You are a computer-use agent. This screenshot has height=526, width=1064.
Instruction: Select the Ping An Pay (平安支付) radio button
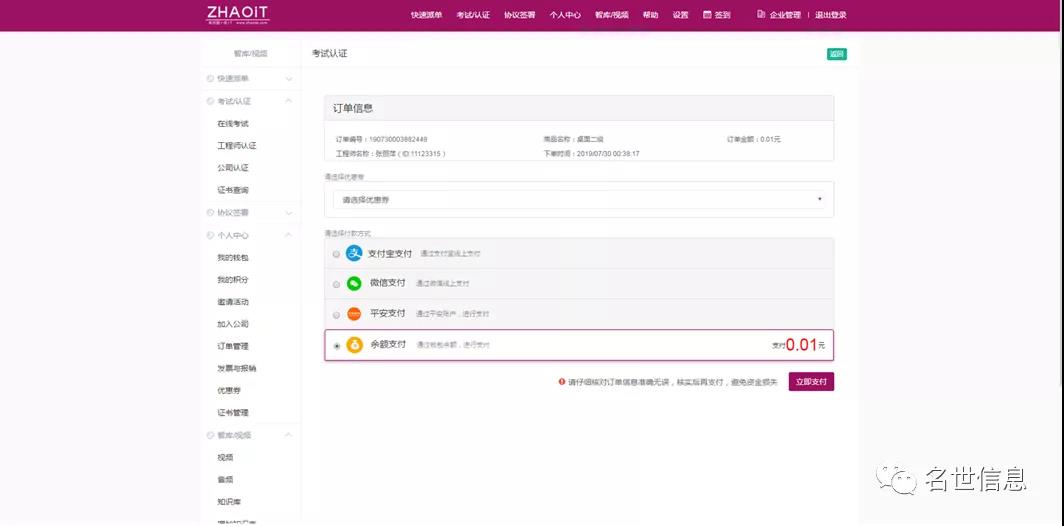tap(336, 315)
